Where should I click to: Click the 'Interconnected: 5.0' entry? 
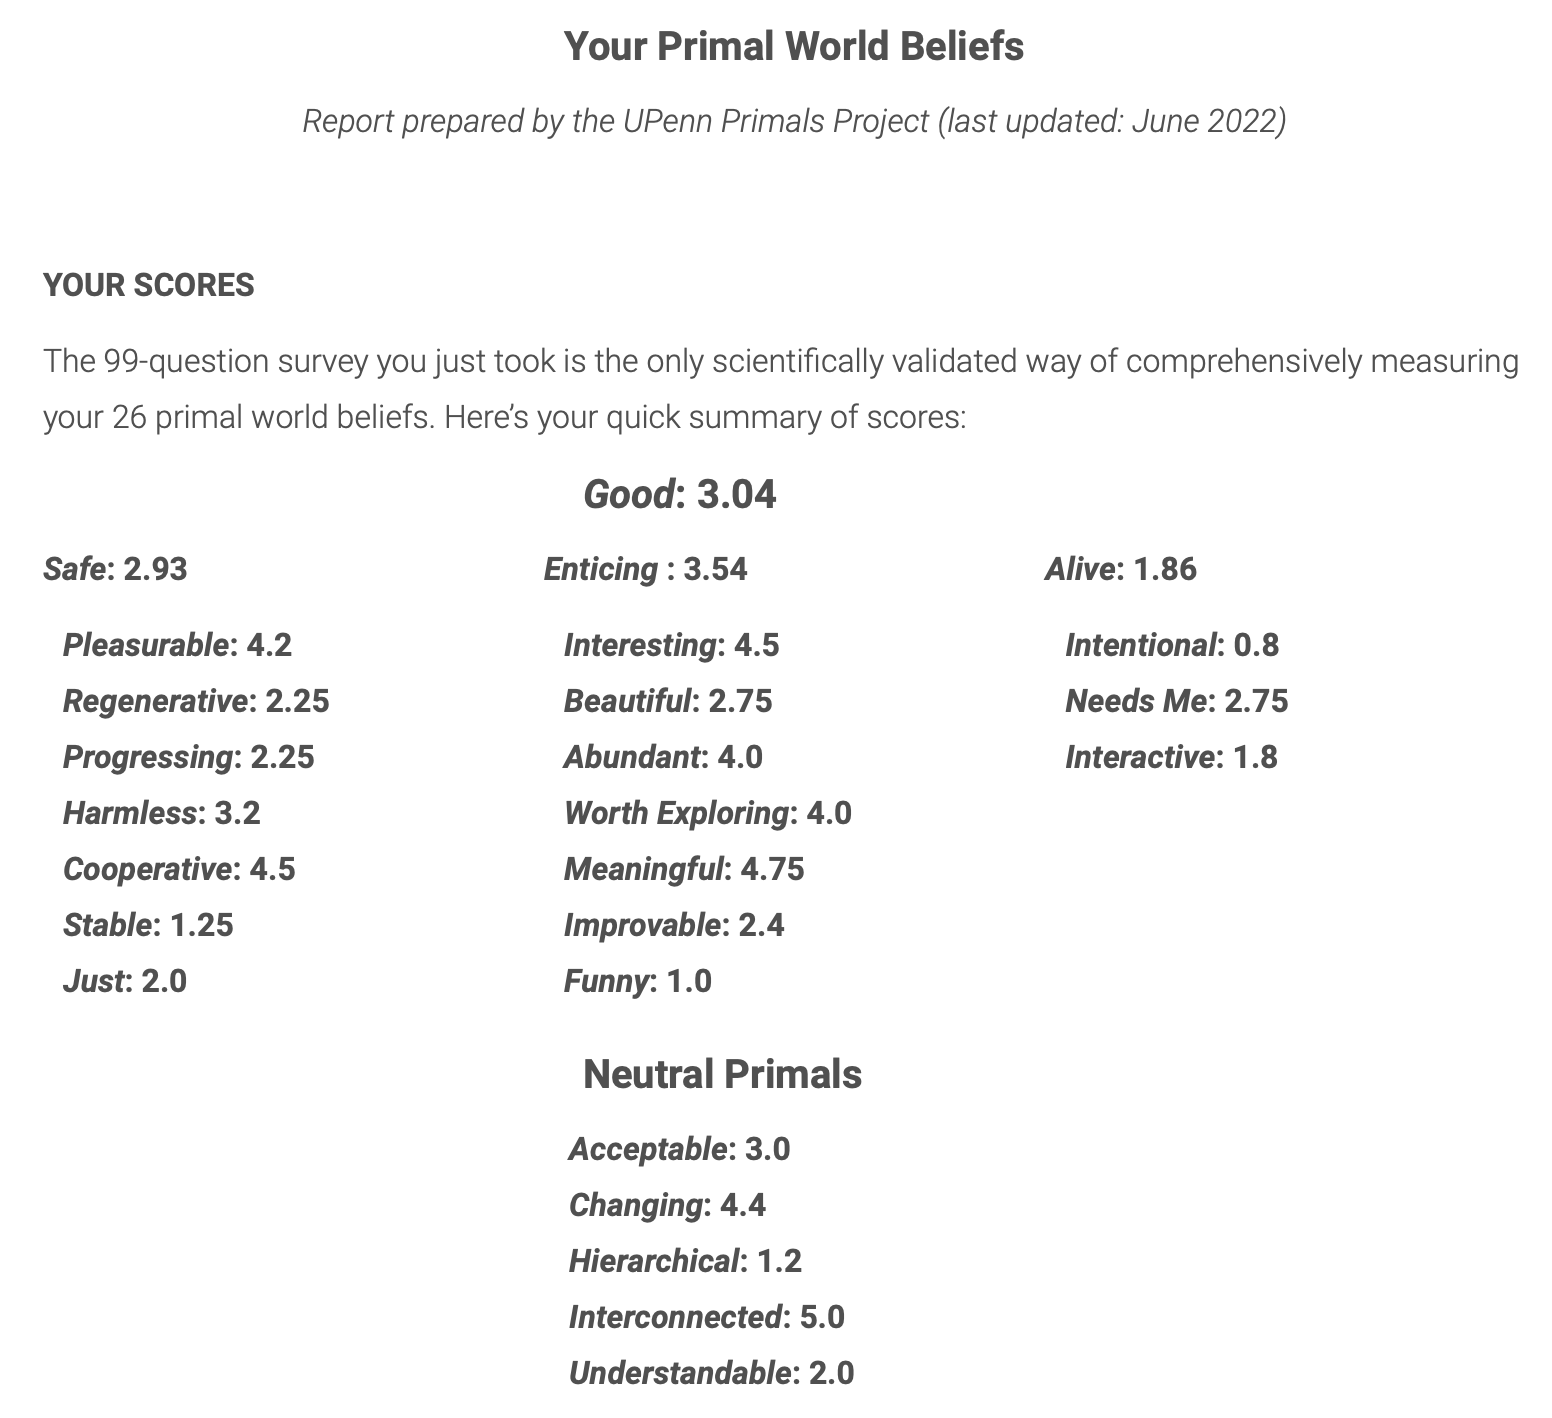click(706, 1317)
